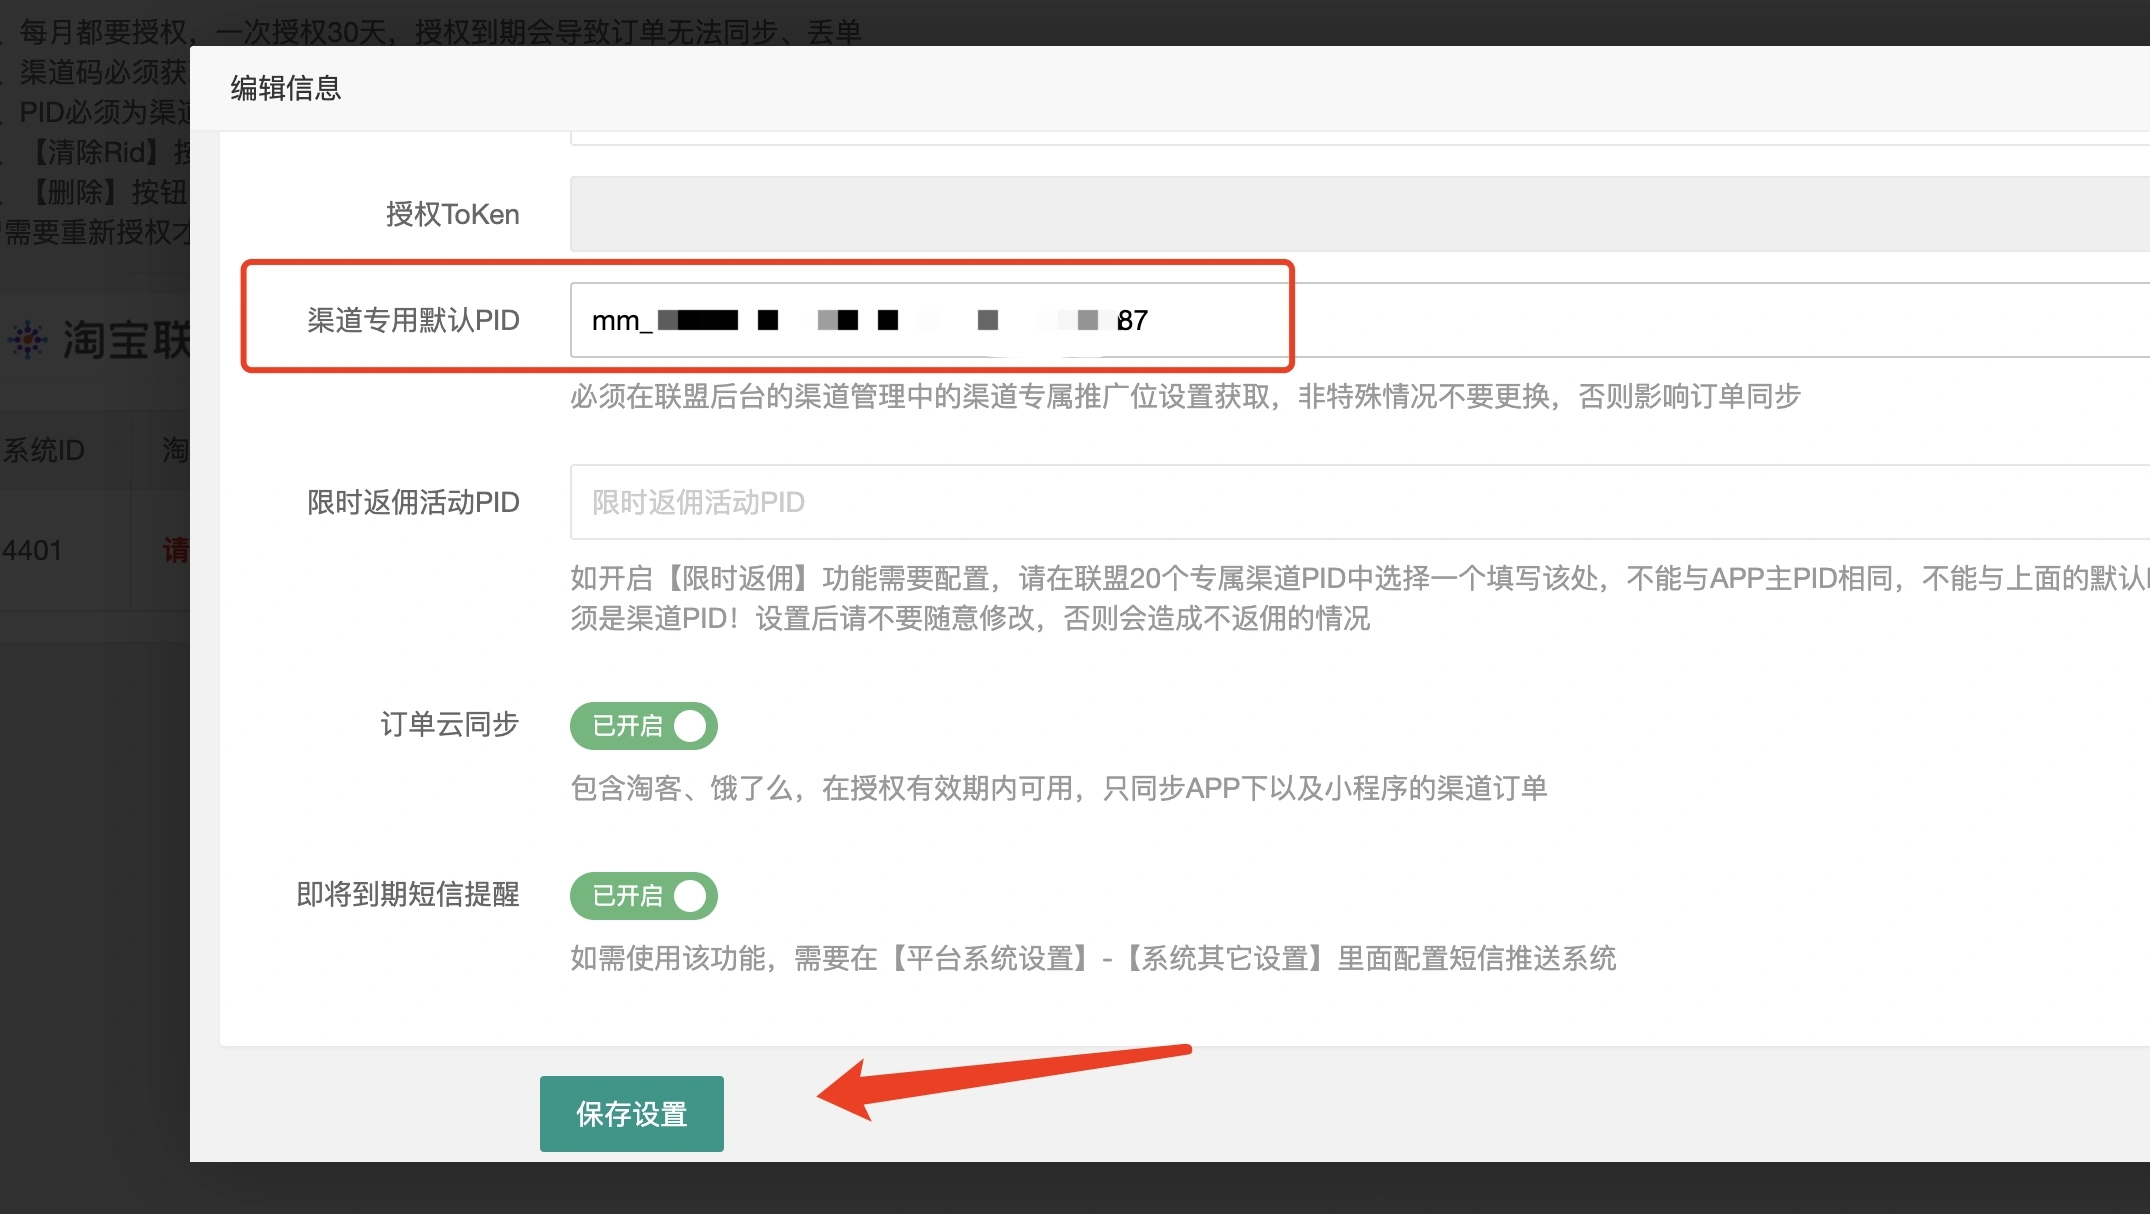Click the 授权ToKen label

pyautogui.click(x=452, y=214)
